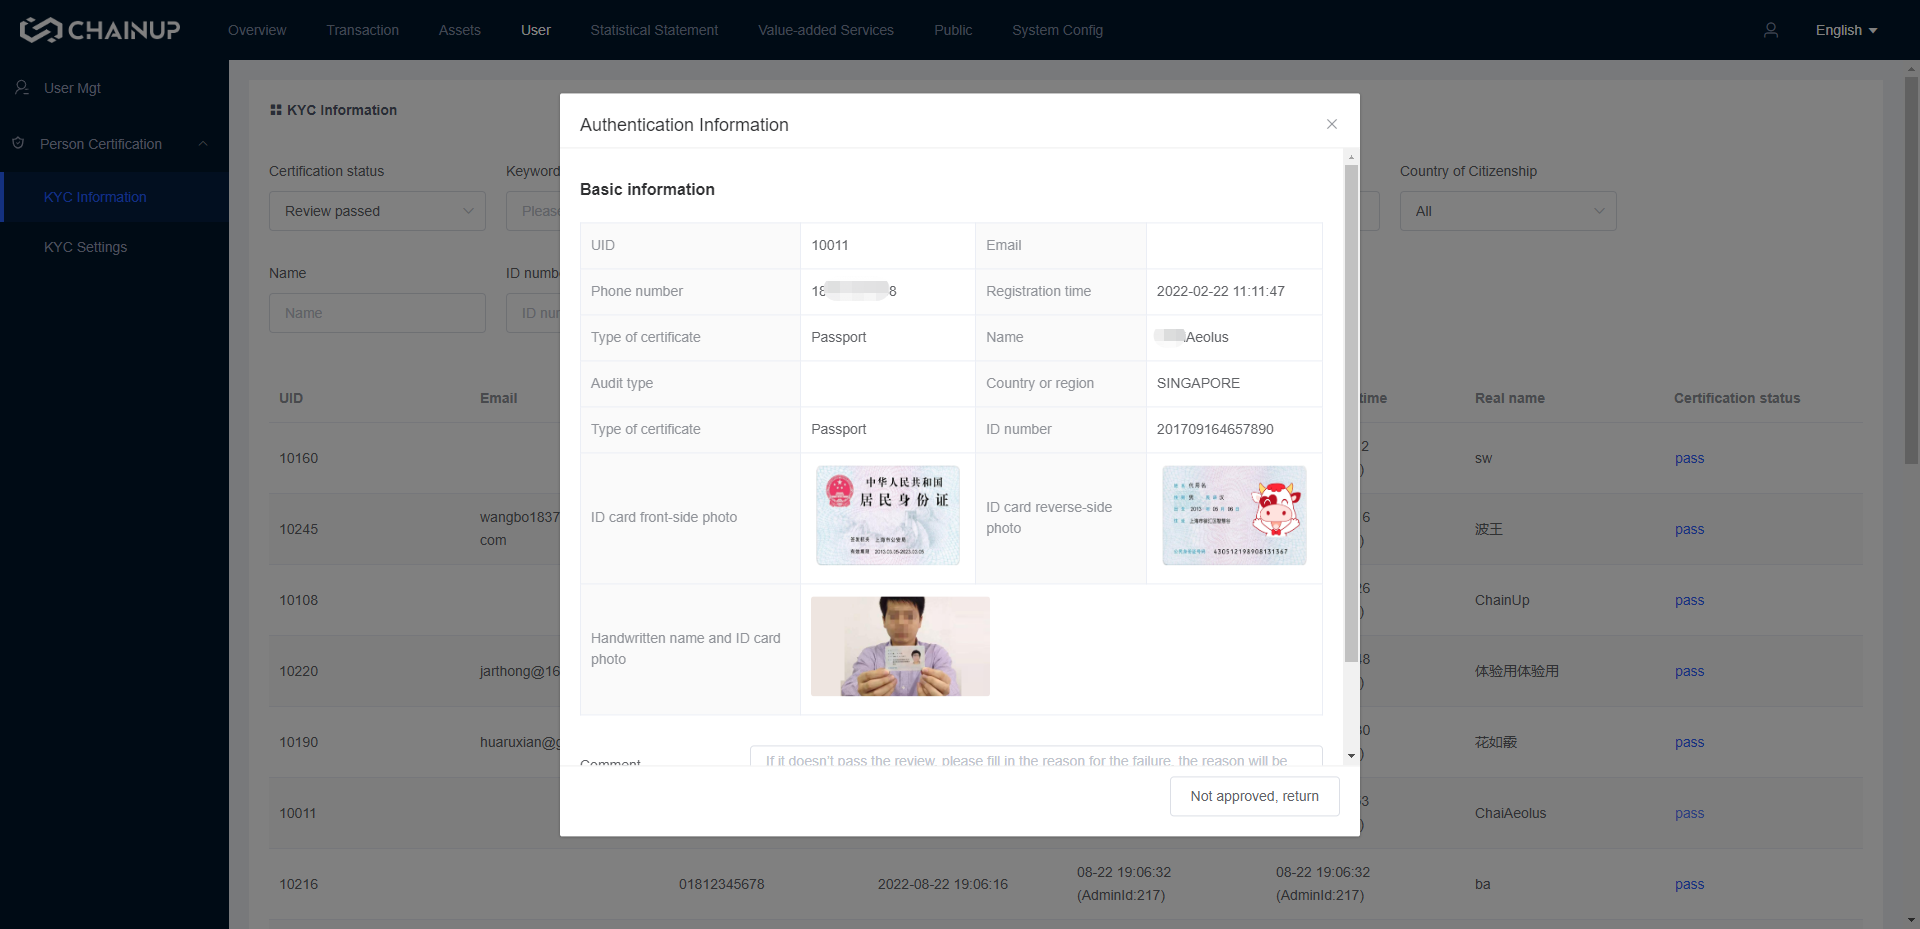This screenshot has width=1920, height=929.
Task: Click the User Mgt sidebar icon
Action: click(x=22, y=88)
